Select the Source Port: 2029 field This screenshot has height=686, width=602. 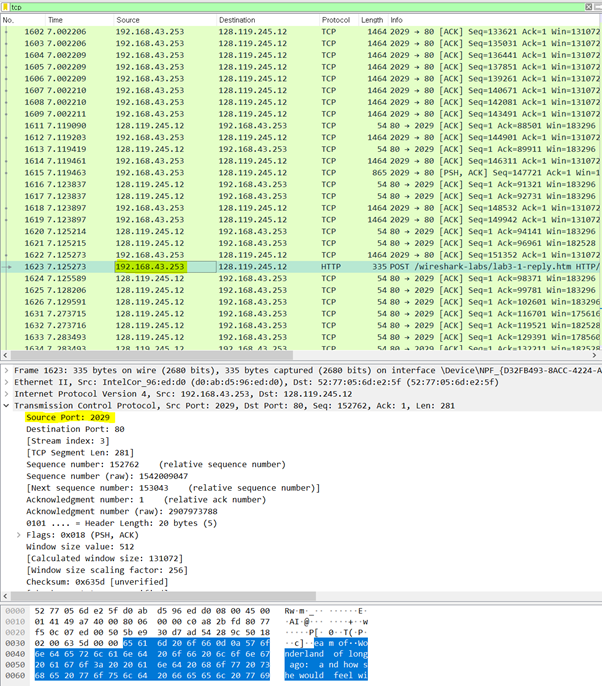(68, 417)
